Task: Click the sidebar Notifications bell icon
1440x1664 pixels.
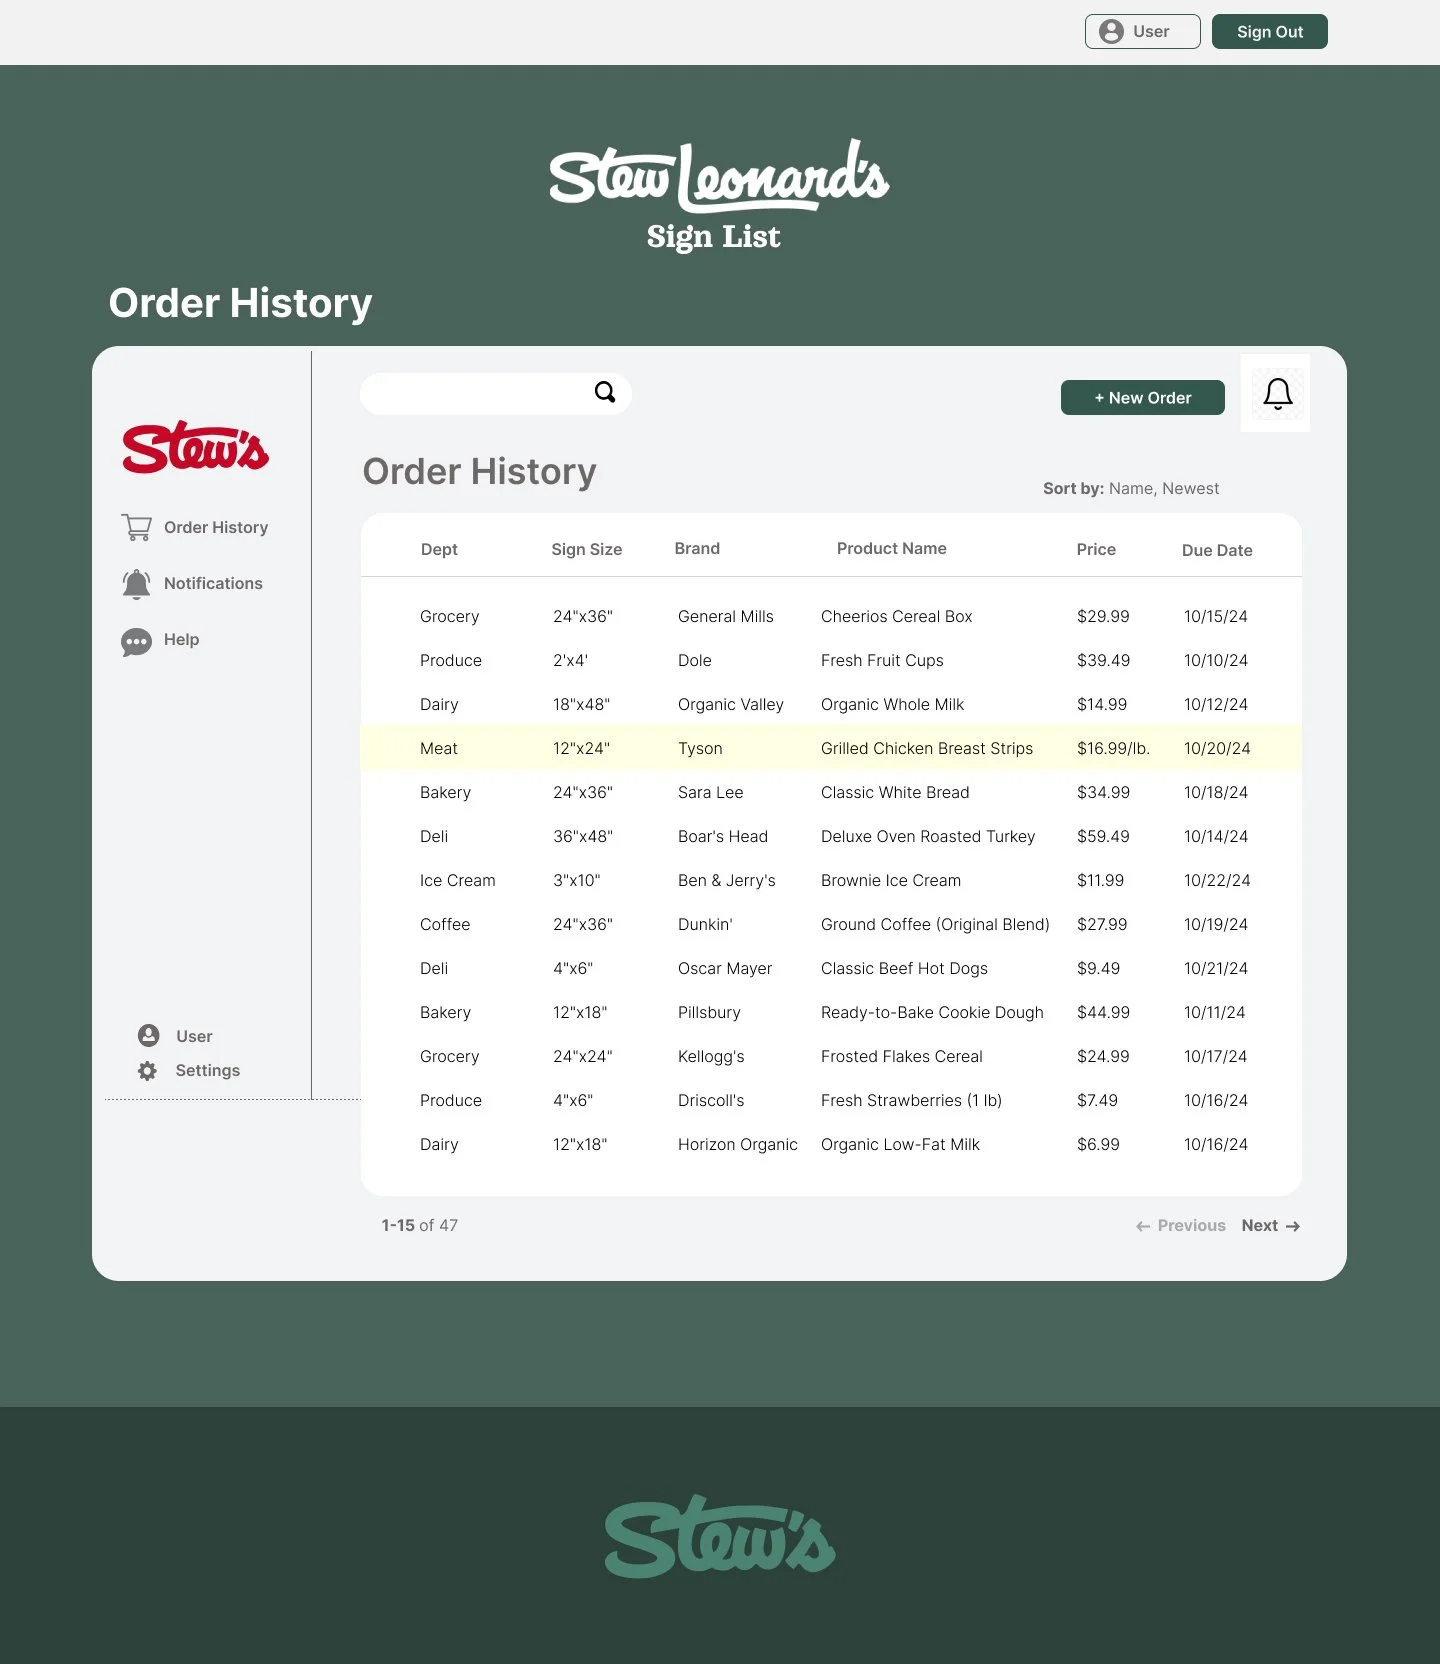Action: click(136, 584)
